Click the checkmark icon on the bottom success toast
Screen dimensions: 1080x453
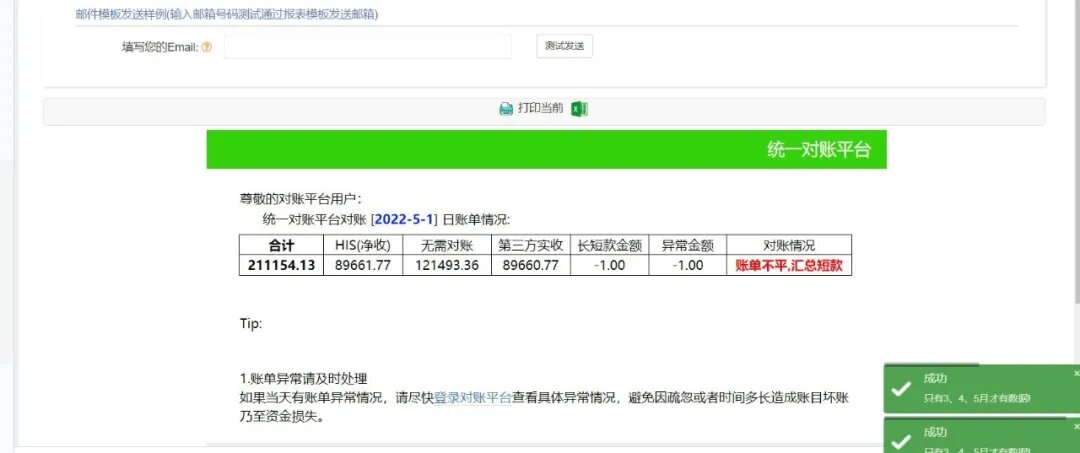point(901,441)
